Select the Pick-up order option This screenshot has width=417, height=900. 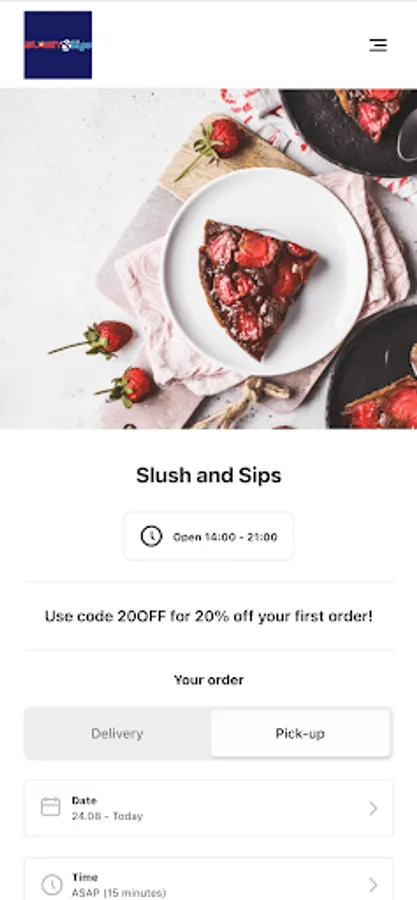300,734
